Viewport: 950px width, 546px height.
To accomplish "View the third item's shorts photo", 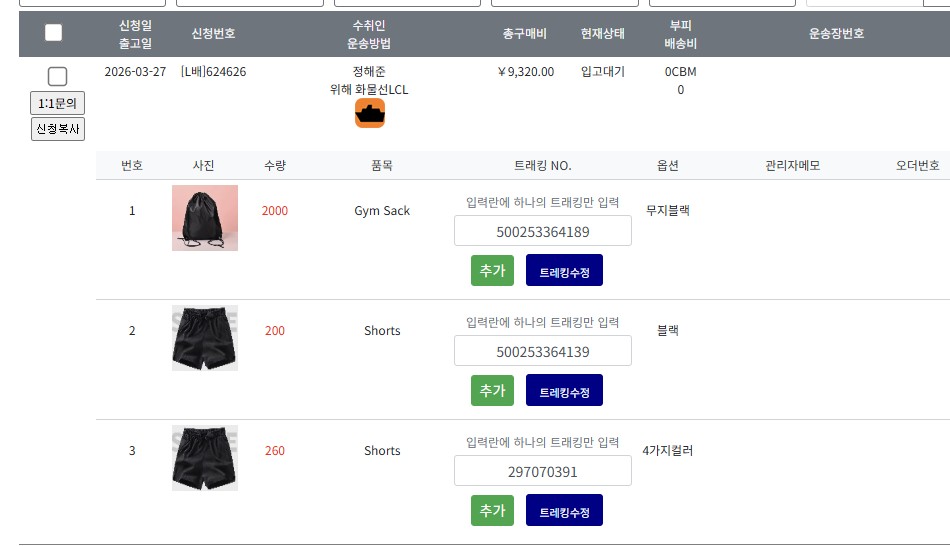I will [205, 458].
